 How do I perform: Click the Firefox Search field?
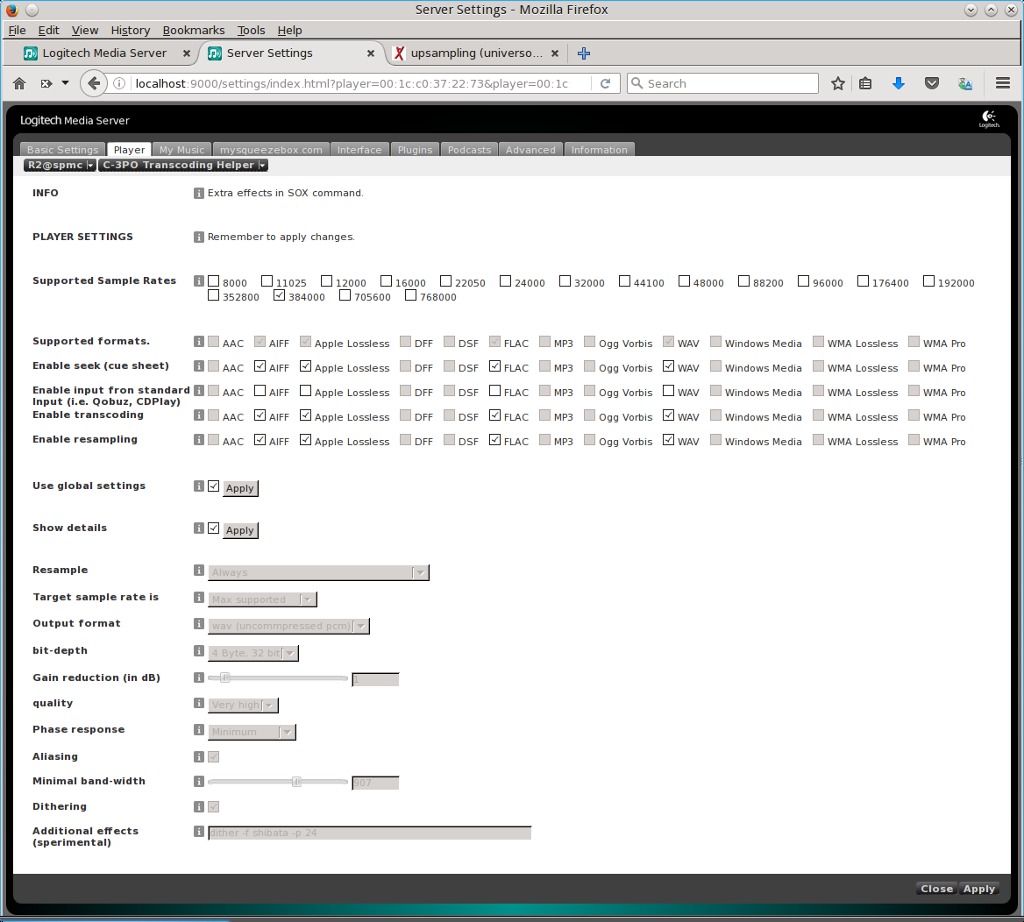[x=722, y=84]
